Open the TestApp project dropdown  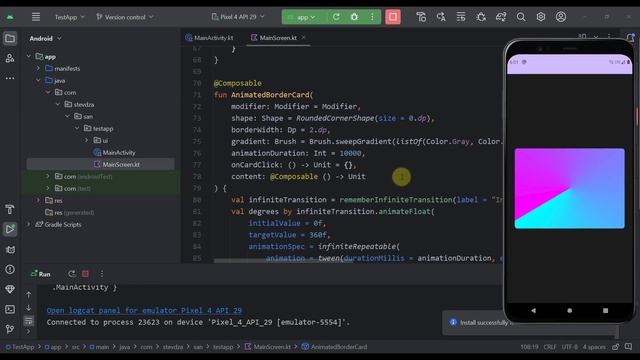(69, 17)
